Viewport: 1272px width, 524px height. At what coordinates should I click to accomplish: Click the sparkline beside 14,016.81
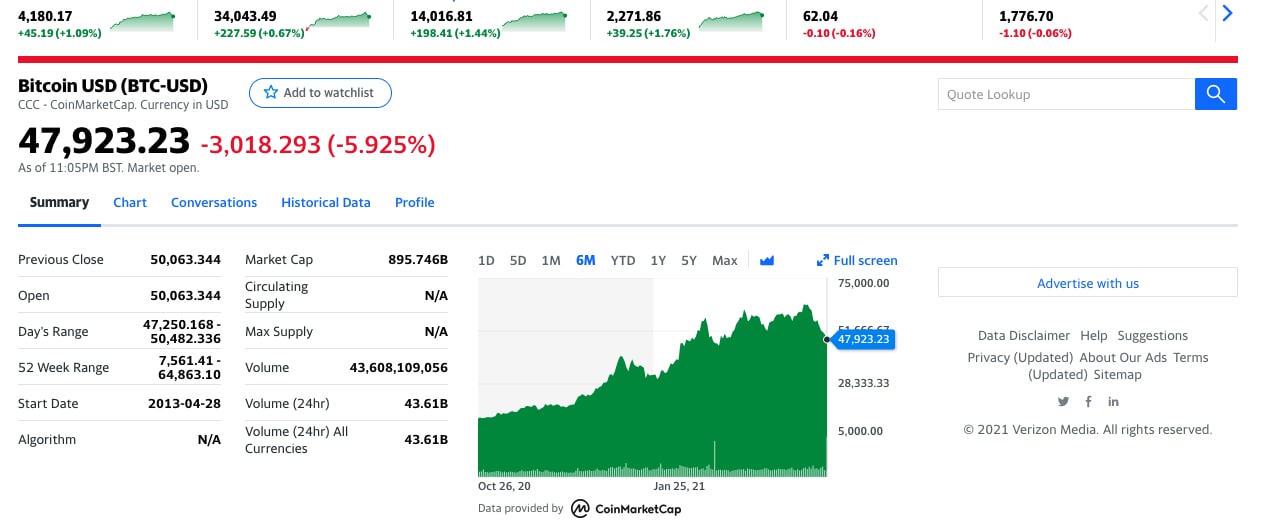click(533, 23)
